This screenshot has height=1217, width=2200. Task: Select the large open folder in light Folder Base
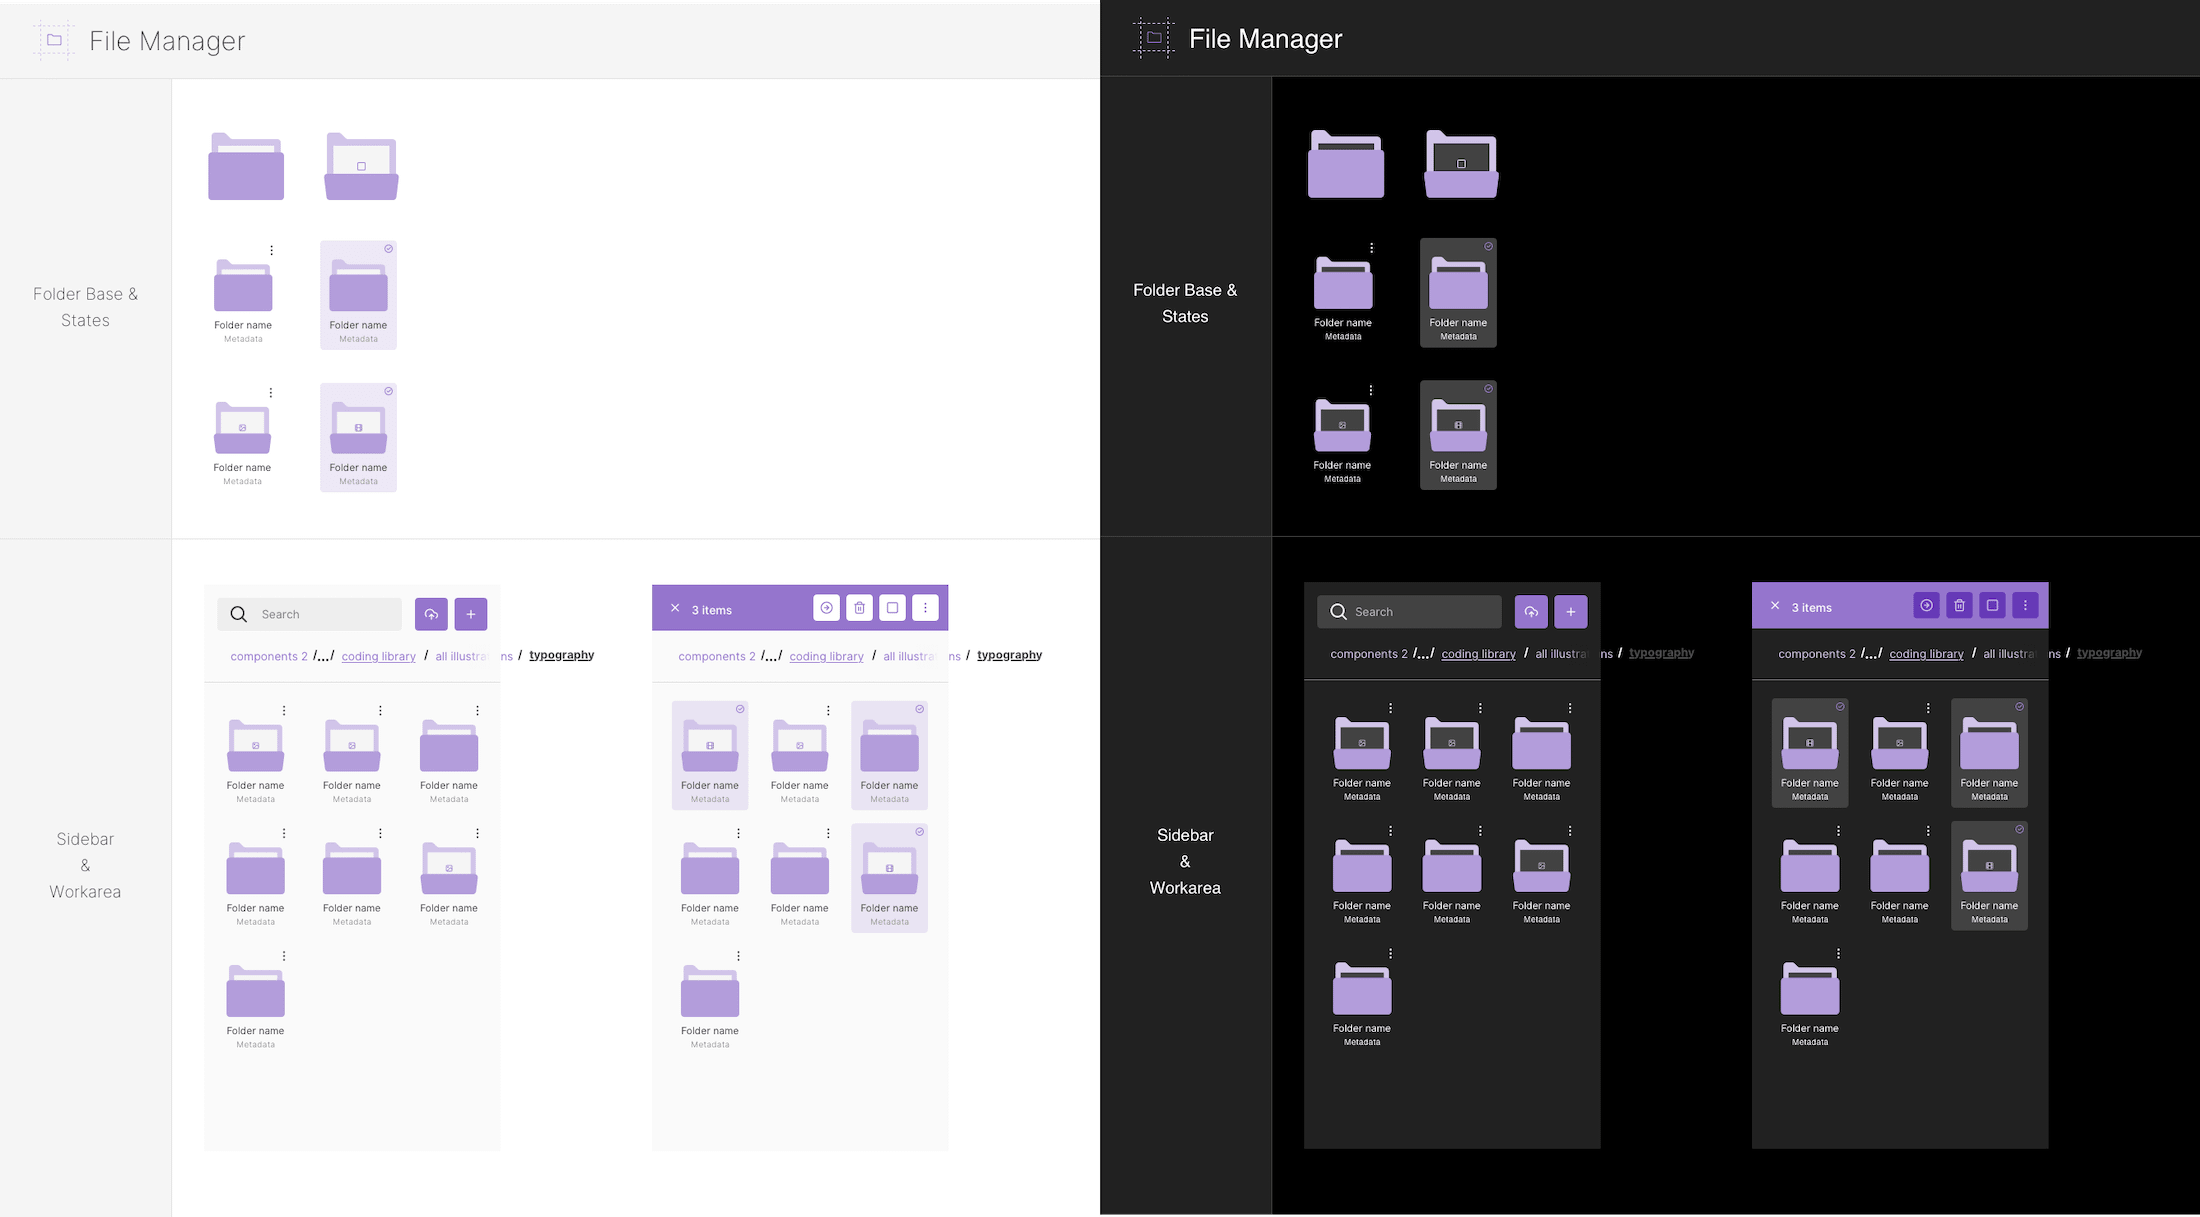pyautogui.click(x=361, y=166)
